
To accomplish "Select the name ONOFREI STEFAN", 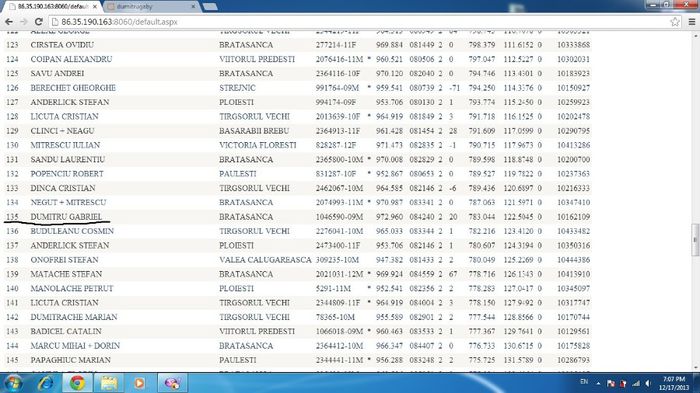I will (64, 259).
